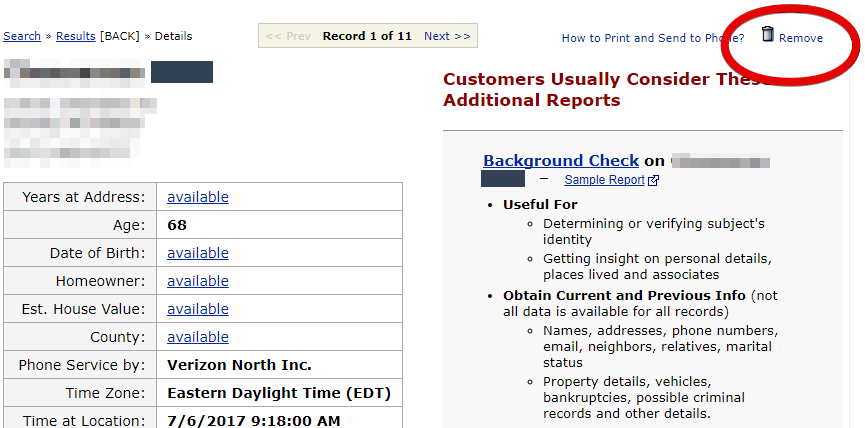Click the Useful For bullet heading
The width and height of the screenshot is (865, 428).
pos(540,205)
